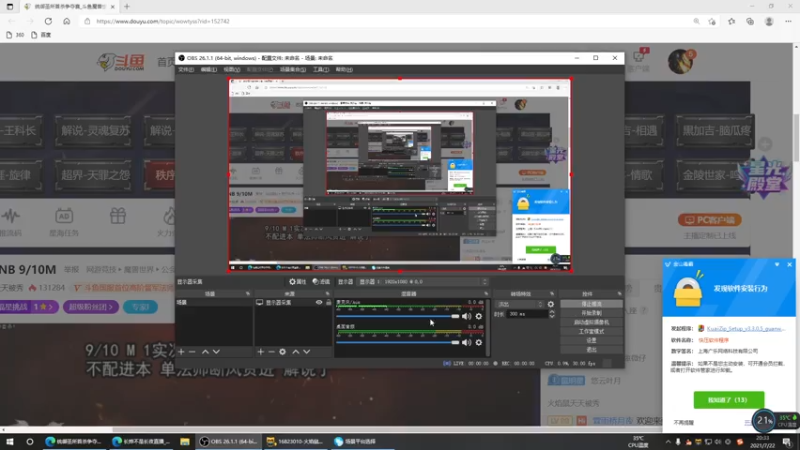Open scene transition type dropdown
The width and height of the screenshot is (800, 450).
520,304
